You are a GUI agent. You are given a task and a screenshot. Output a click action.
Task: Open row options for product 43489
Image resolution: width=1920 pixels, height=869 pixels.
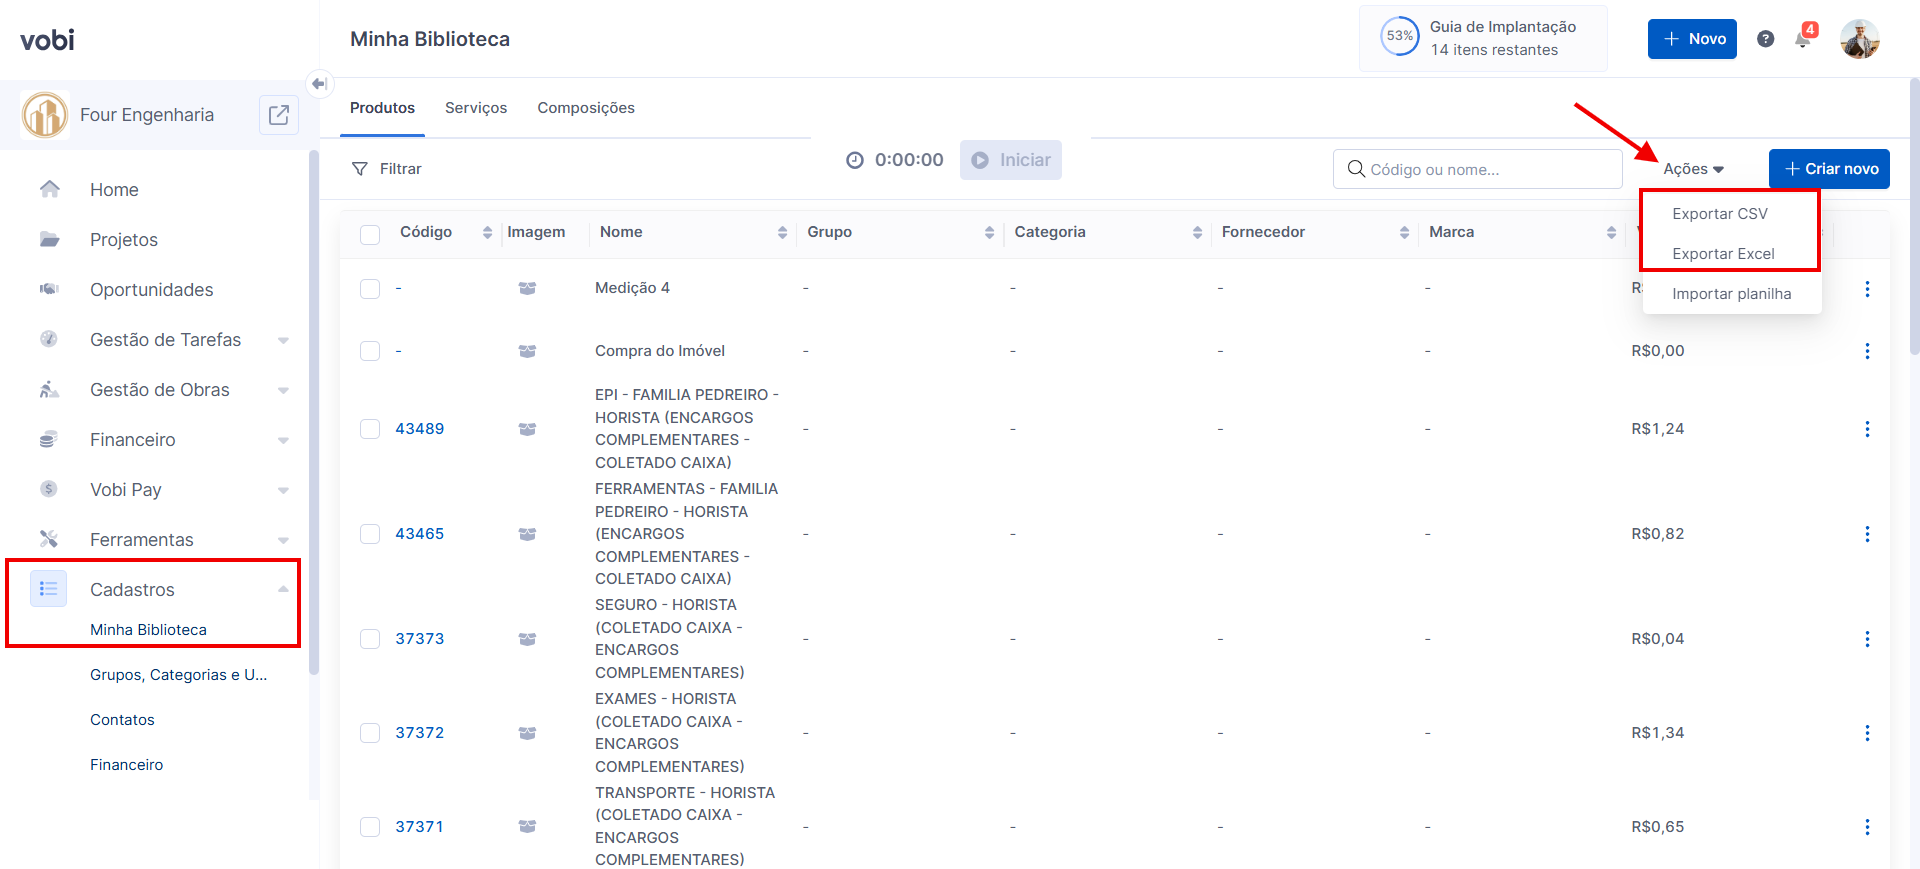1867,429
